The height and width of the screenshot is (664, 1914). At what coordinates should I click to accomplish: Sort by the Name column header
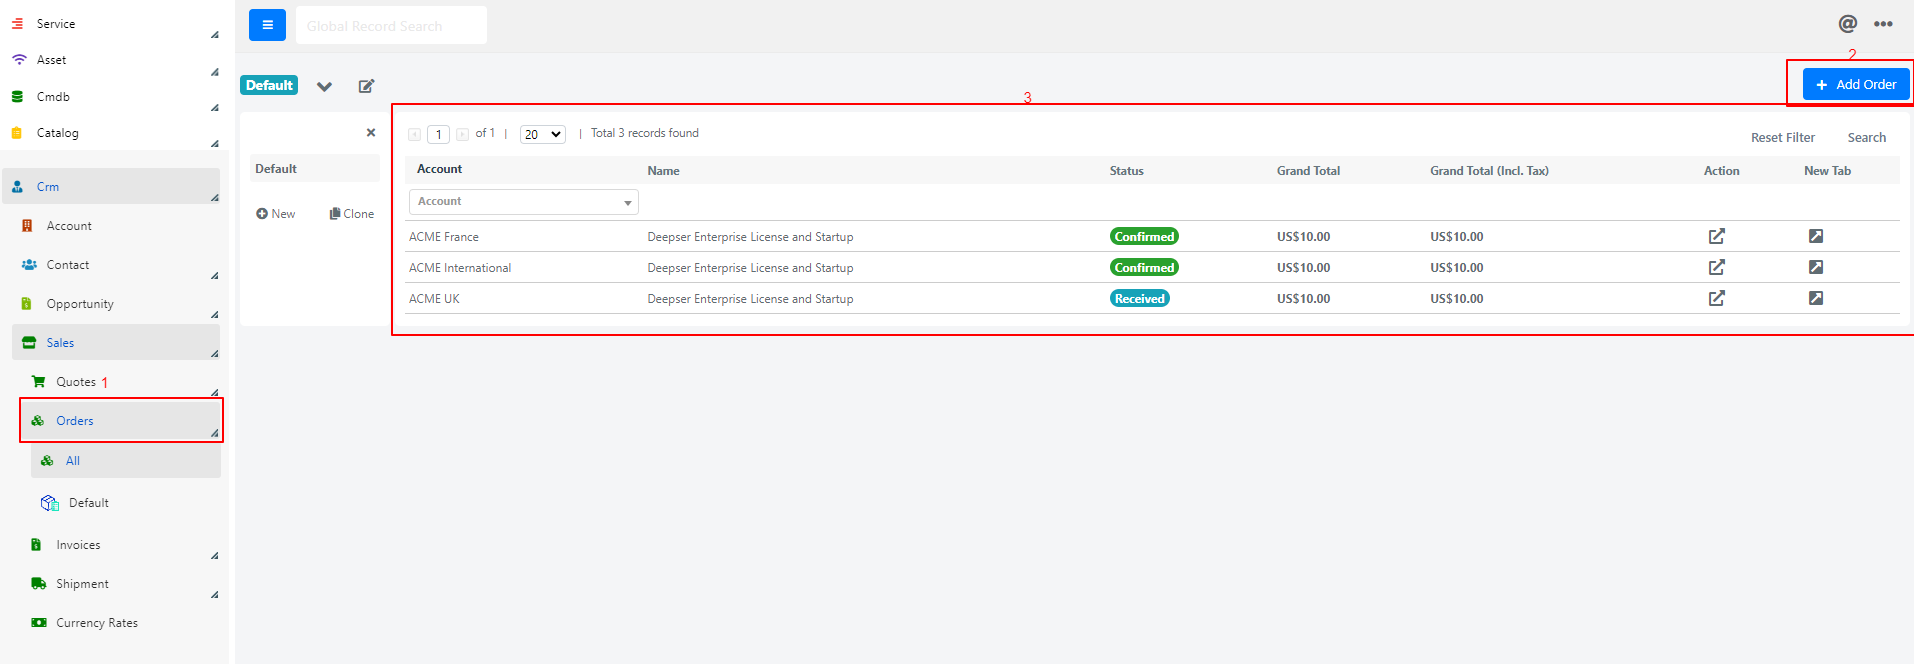tap(663, 171)
